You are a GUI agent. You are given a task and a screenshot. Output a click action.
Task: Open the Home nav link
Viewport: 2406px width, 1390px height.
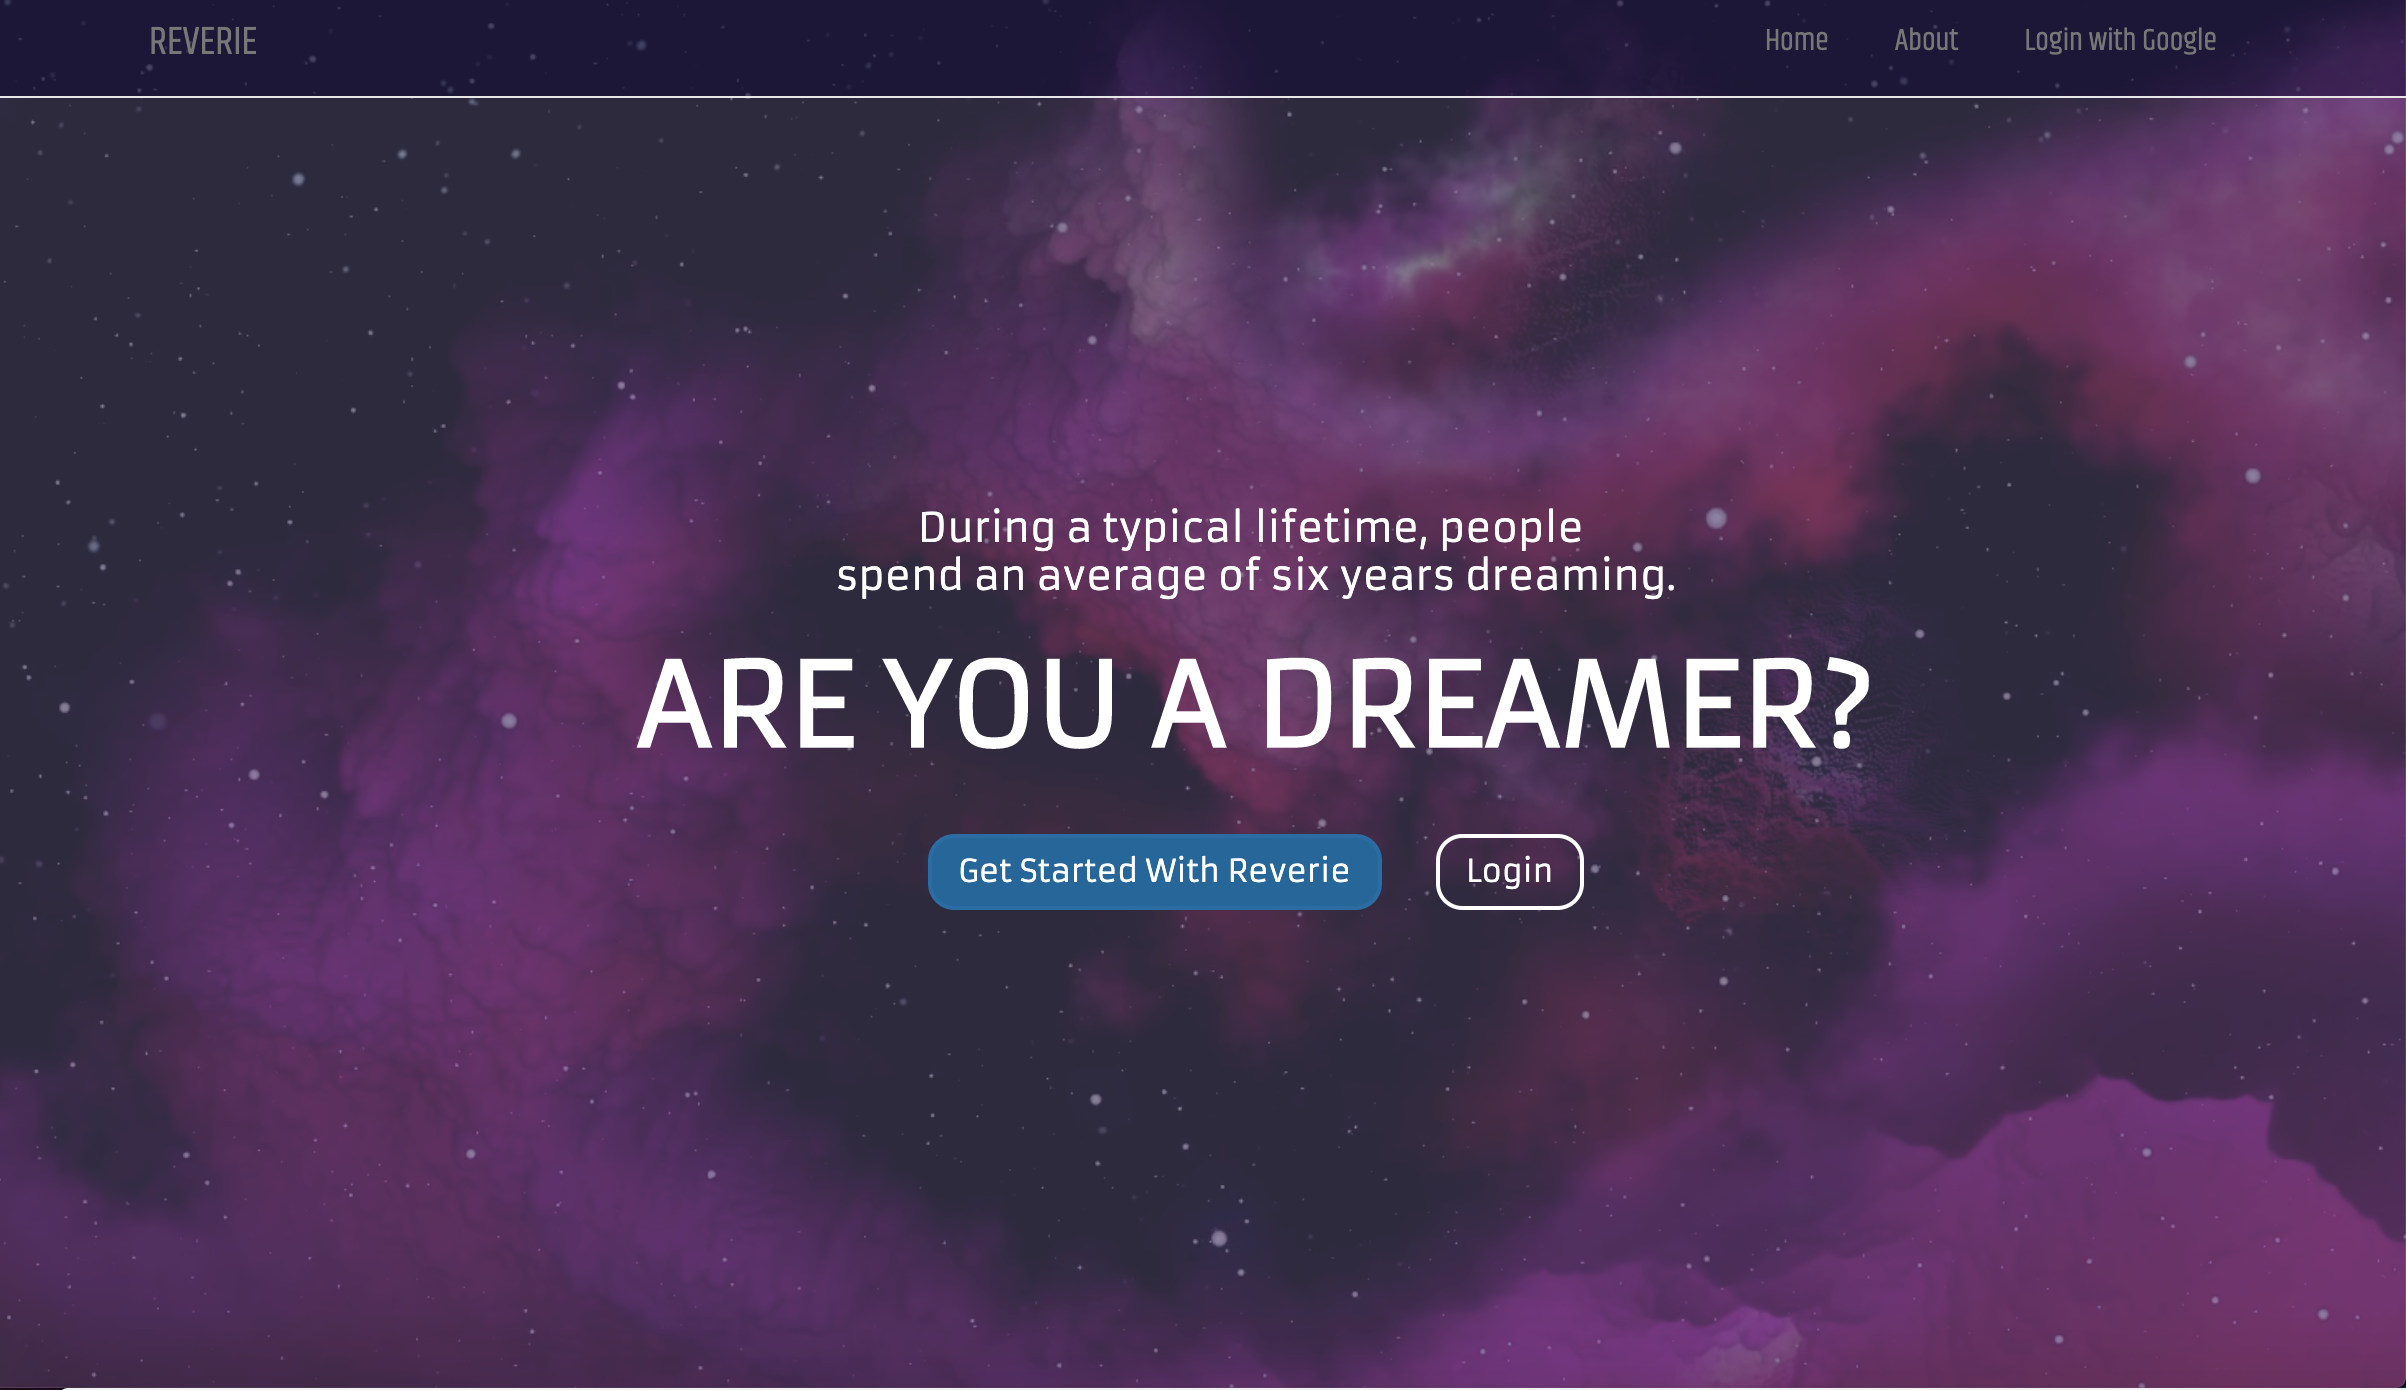pyautogui.click(x=1796, y=40)
